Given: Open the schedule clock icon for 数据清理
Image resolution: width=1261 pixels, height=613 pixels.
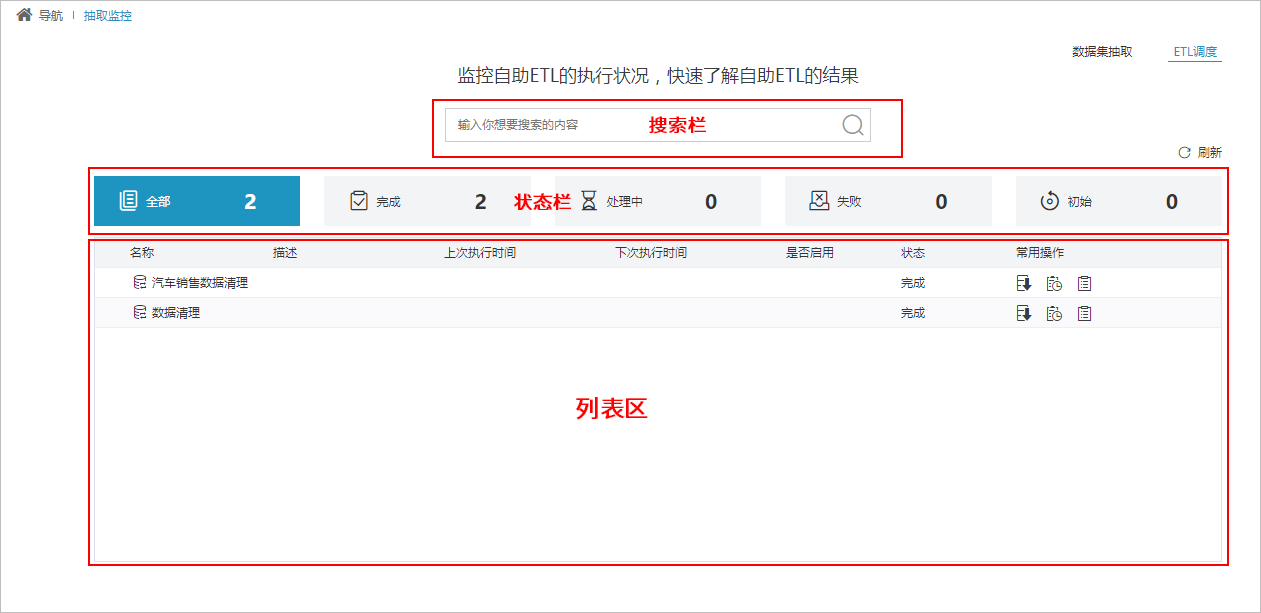Looking at the screenshot, I should (1054, 314).
